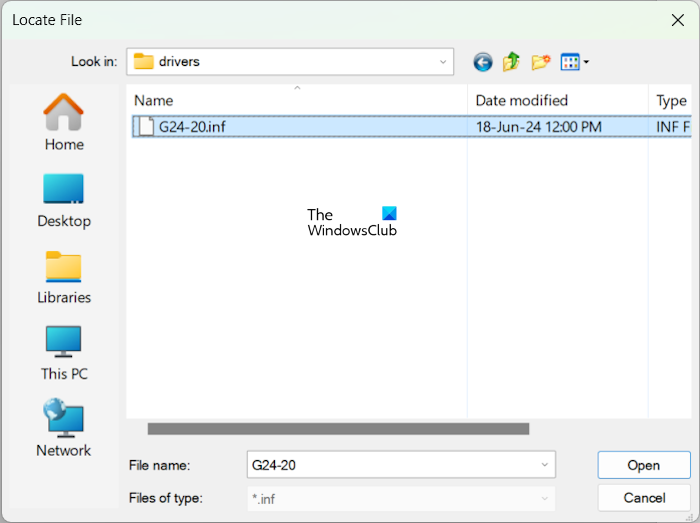The height and width of the screenshot is (523, 700).
Task: Open Libraries in the places sidebar
Action: 64,278
